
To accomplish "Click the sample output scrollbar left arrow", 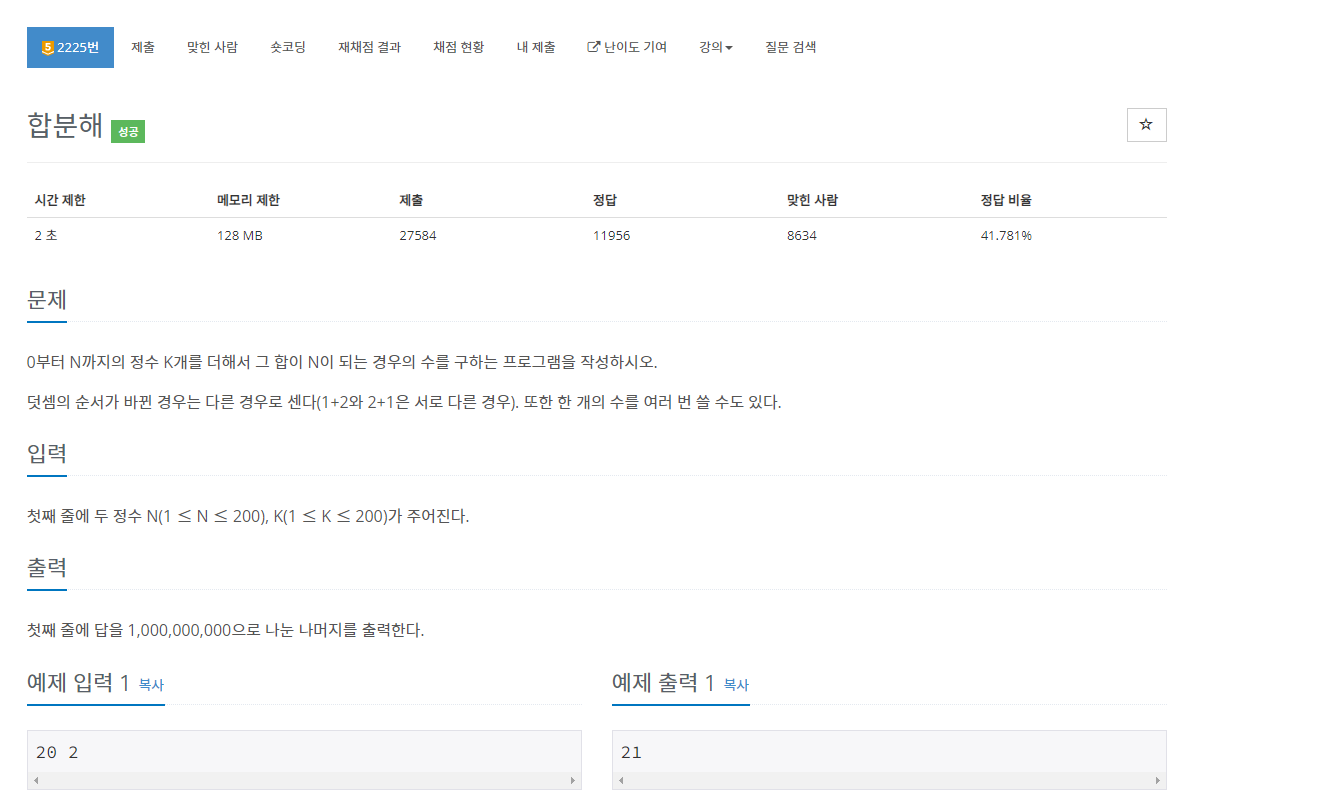I will pos(621,780).
